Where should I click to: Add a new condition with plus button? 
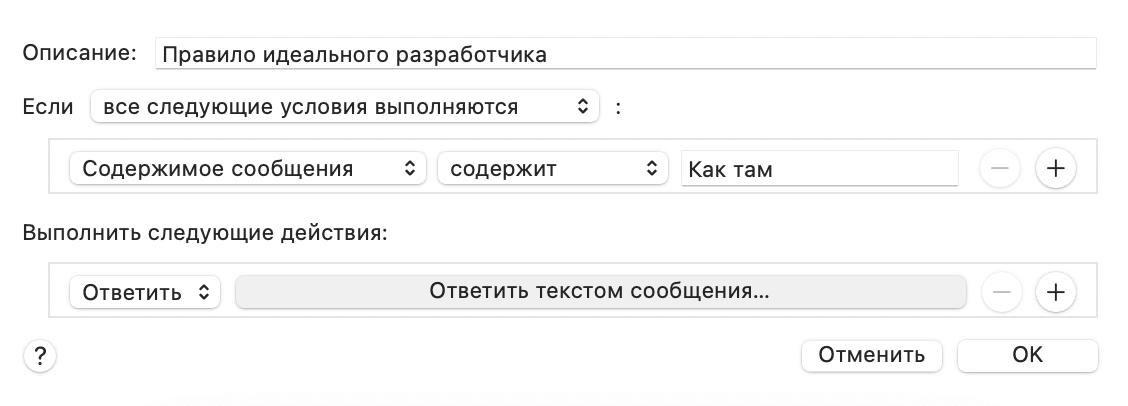[1055, 168]
